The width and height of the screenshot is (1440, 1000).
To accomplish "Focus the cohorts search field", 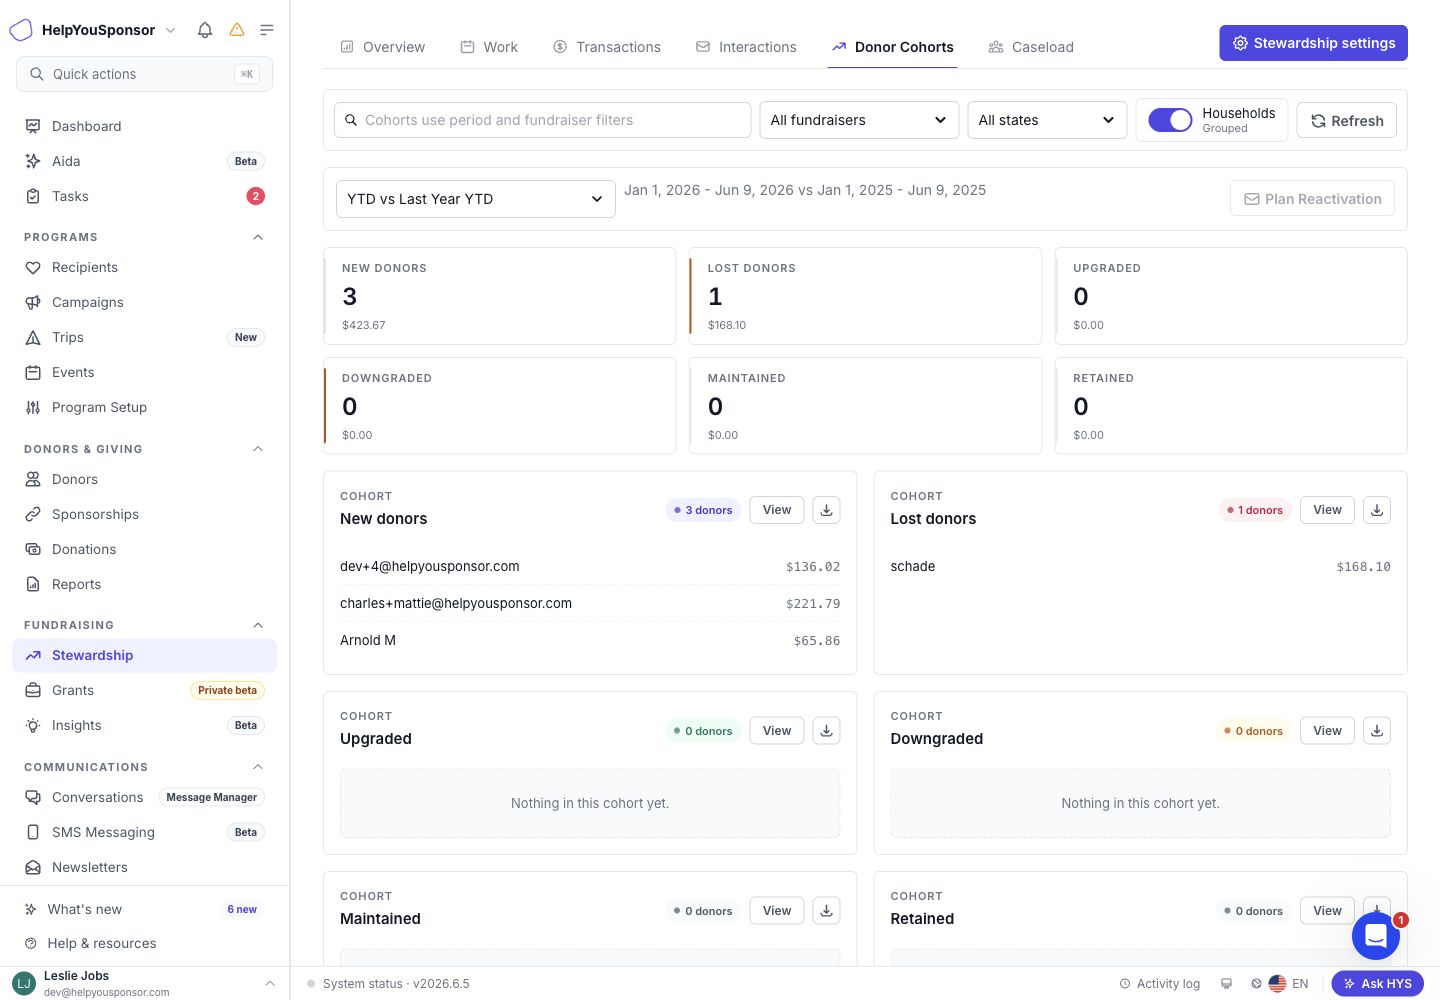I will click(x=543, y=120).
